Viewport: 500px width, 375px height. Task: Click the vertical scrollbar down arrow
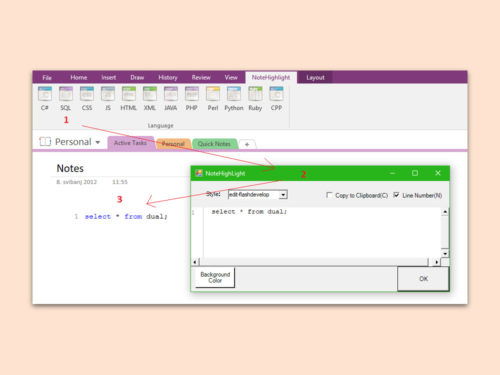pyautogui.click(x=445, y=254)
